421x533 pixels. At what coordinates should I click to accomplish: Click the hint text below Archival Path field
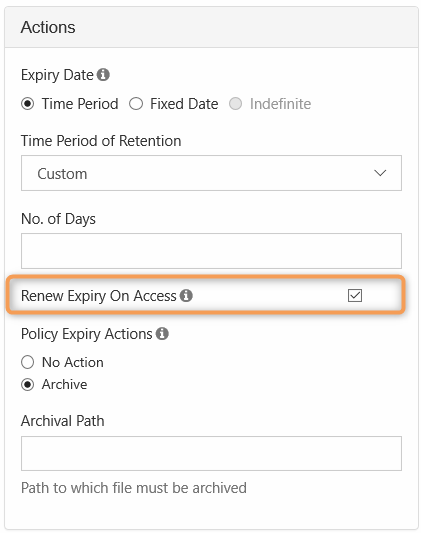click(134, 488)
